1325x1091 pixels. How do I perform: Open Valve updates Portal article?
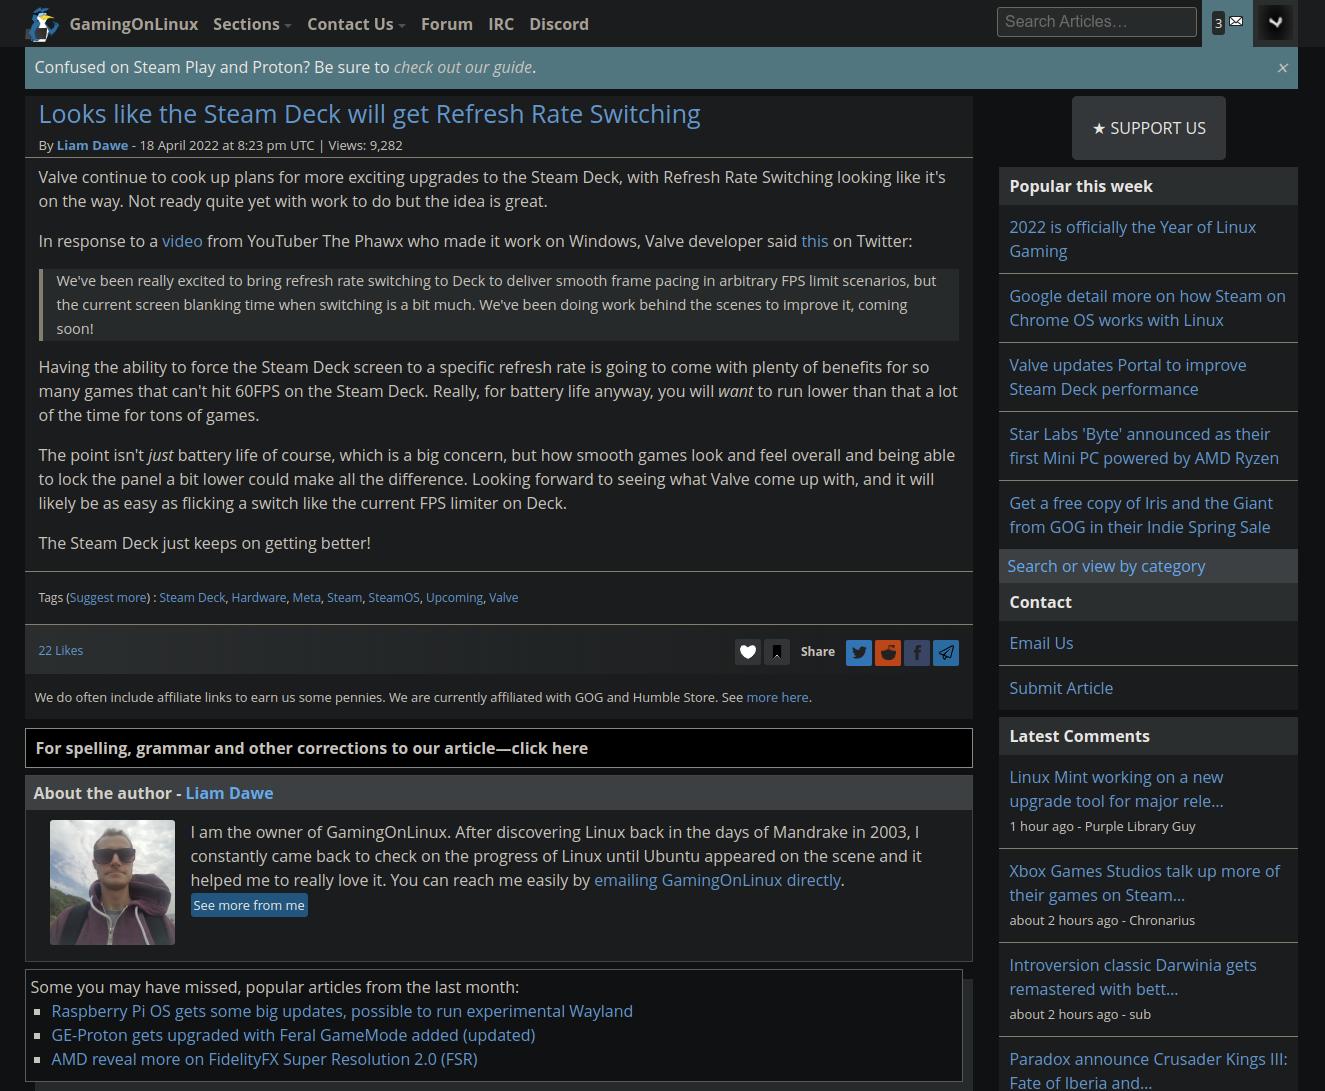pyautogui.click(x=1128, y=377)
